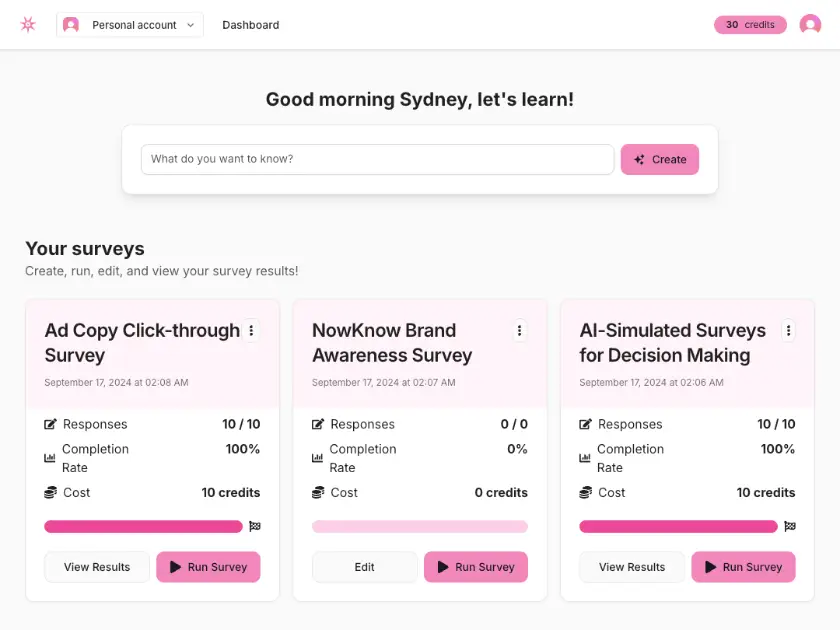Open the app's sparkle logo home icon
Image resolution: width=840 pixels, height=630 pixels.
(28, 24)
